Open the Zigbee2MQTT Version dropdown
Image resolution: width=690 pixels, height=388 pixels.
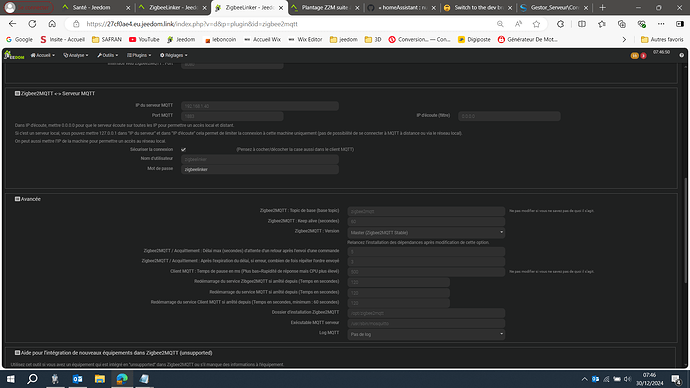point(426,232)
